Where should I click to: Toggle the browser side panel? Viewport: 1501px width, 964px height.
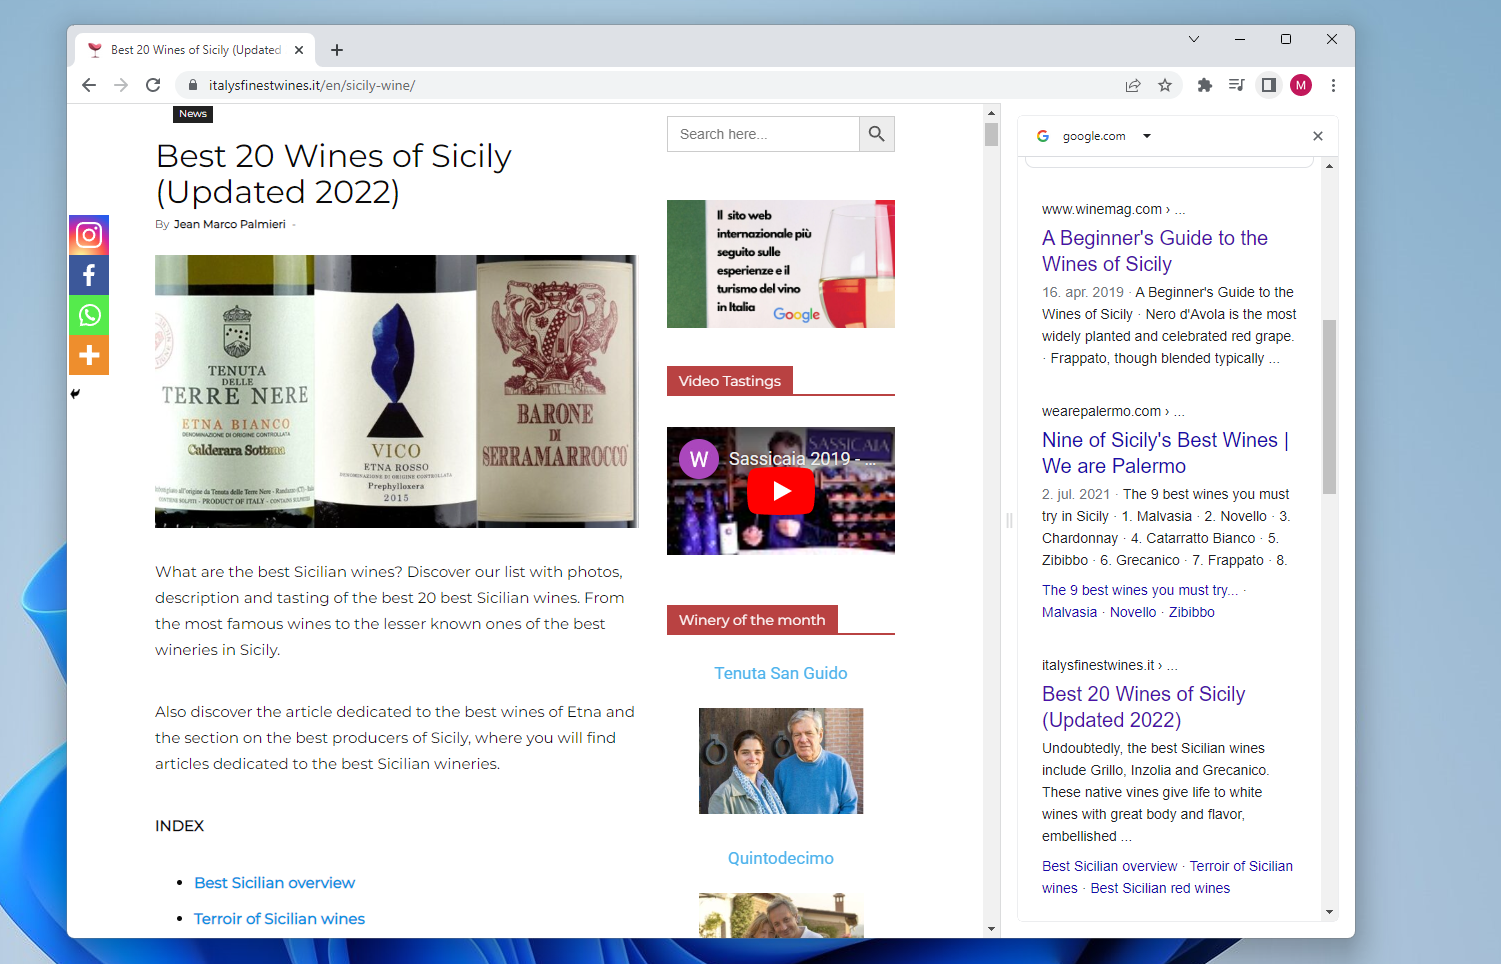pos(1268,85)
